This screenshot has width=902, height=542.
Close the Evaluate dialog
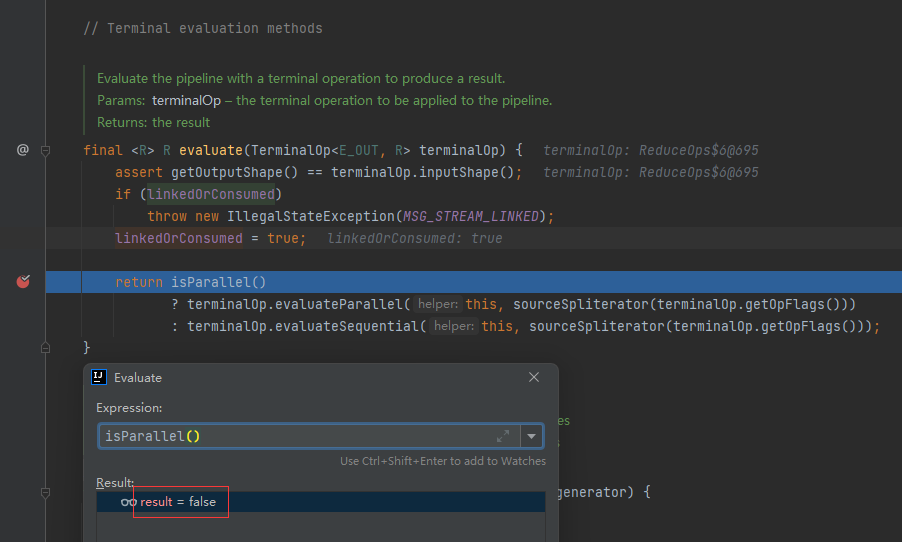(x=534, y=378)
